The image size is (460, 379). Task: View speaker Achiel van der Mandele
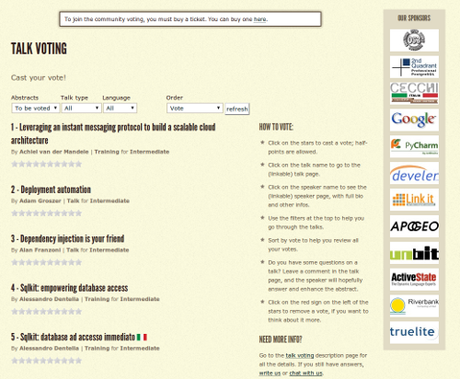[54, 152]
